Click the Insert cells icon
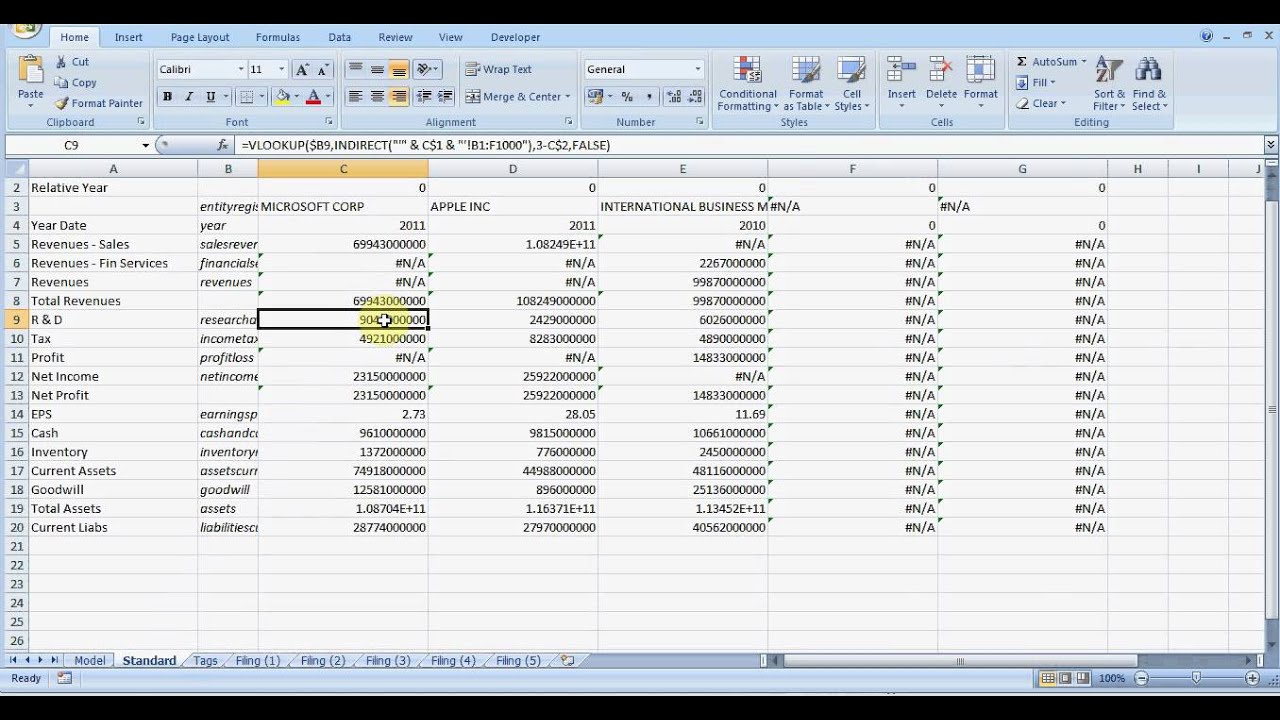The width and height of the screenshot is (1280, 720). click(901, 70)
